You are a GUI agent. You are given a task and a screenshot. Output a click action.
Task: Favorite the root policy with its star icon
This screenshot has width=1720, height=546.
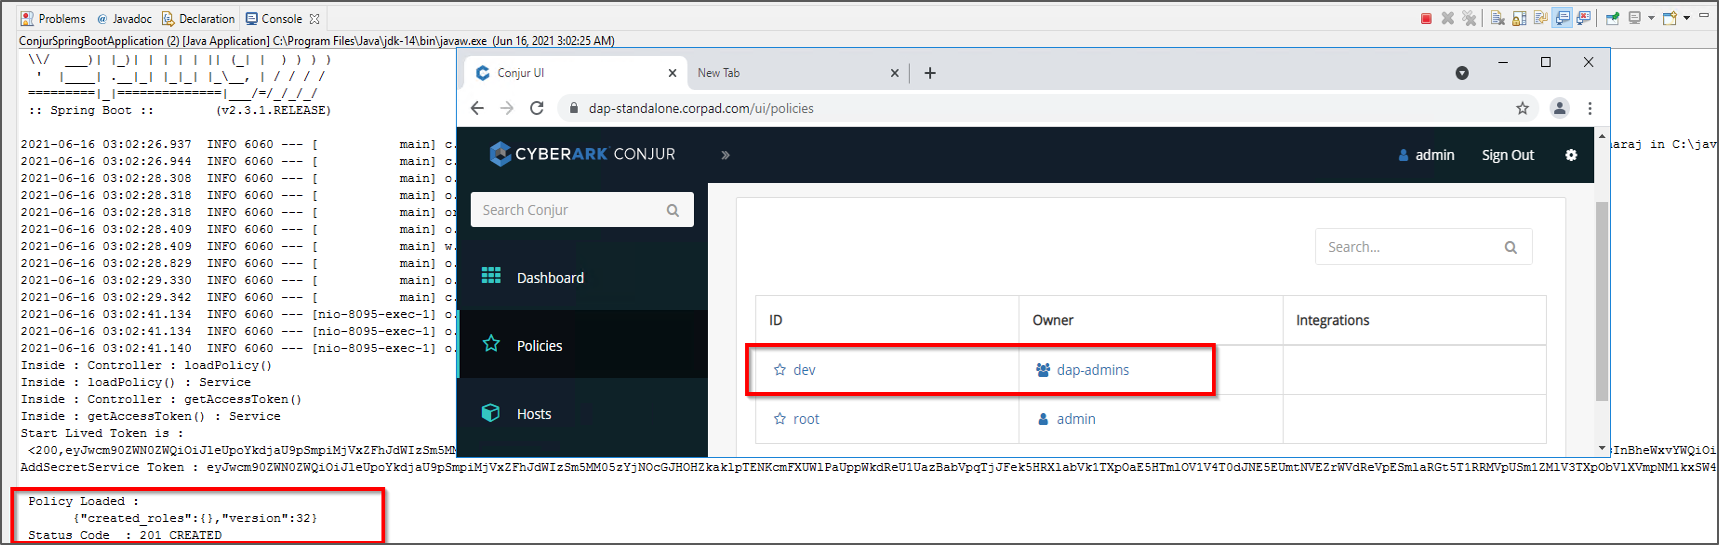click(780, 419)
